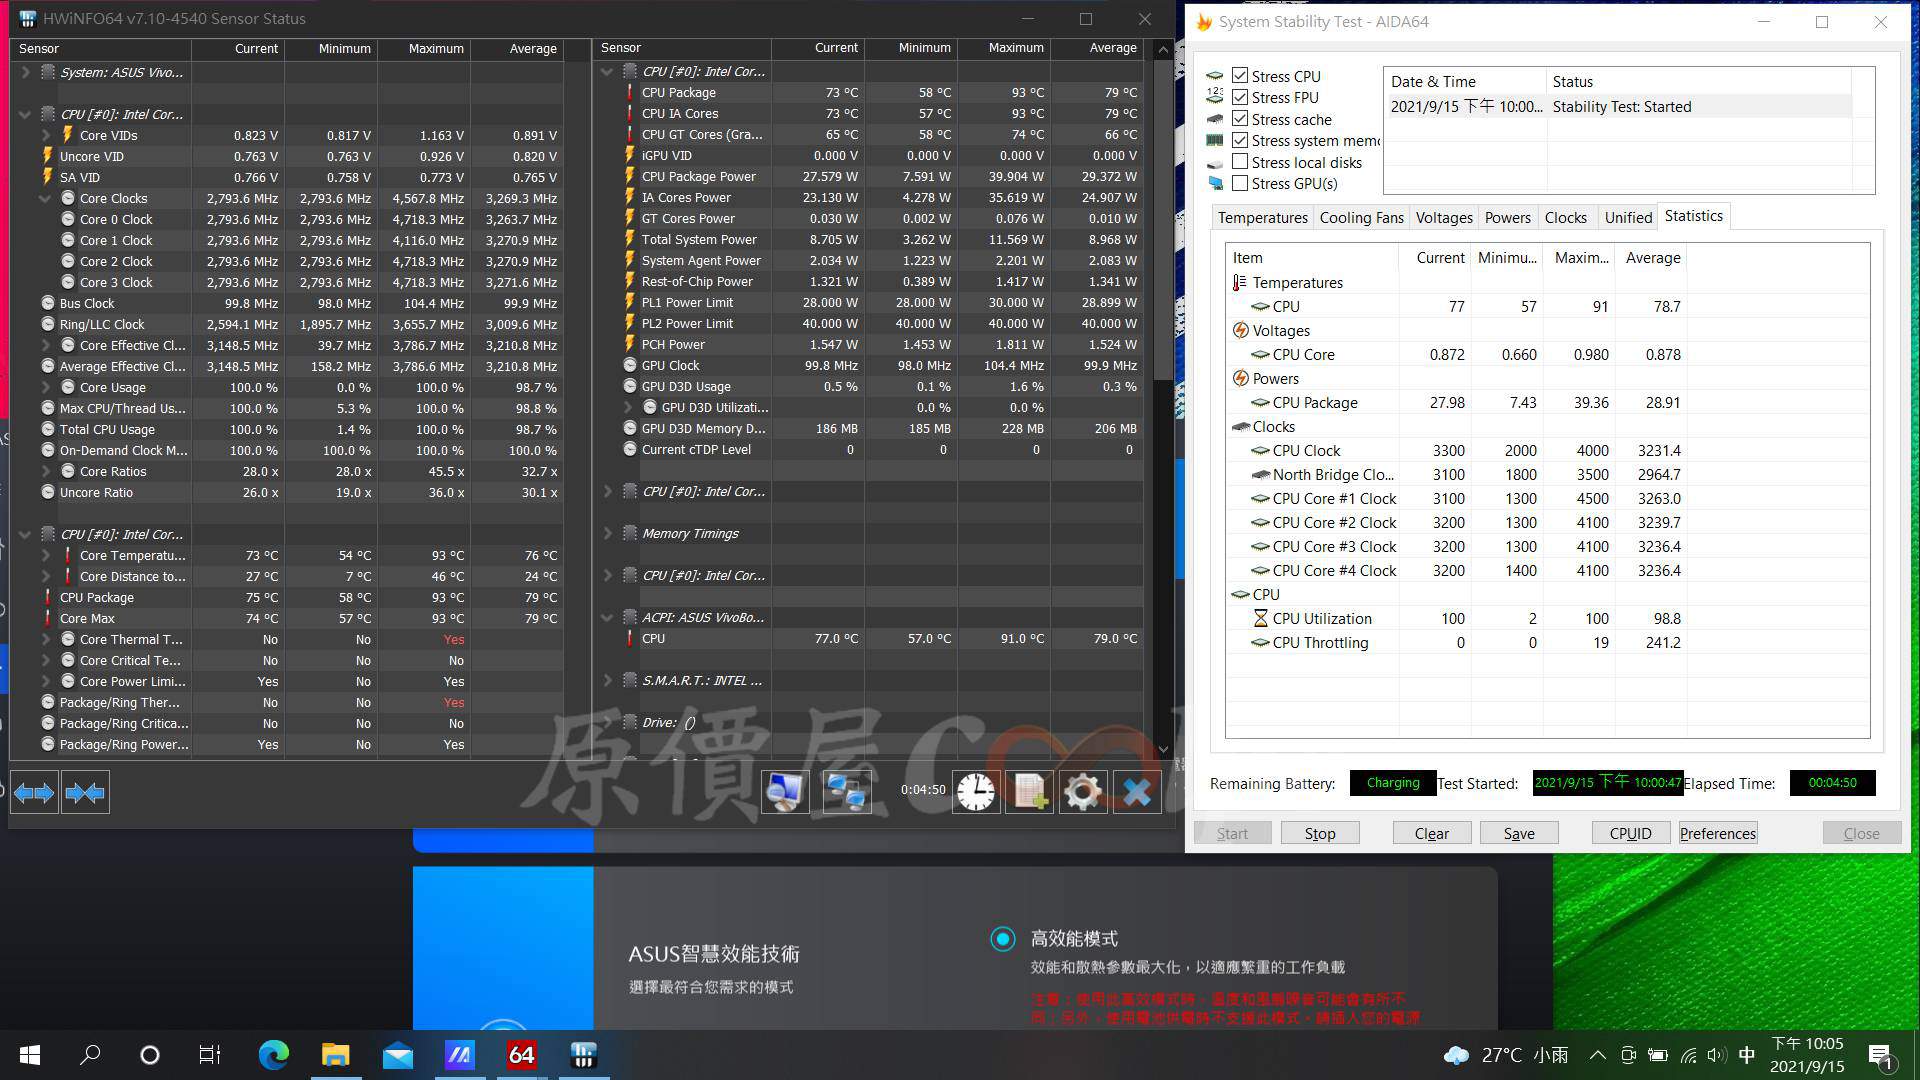
Task: Click Save button in AIDA64
Action: [x=1518, y=833]
